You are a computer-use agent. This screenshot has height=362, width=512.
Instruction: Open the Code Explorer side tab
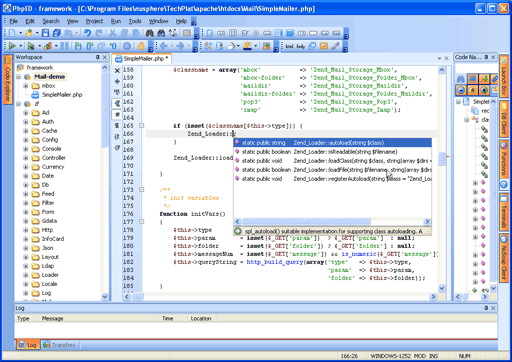8,79
